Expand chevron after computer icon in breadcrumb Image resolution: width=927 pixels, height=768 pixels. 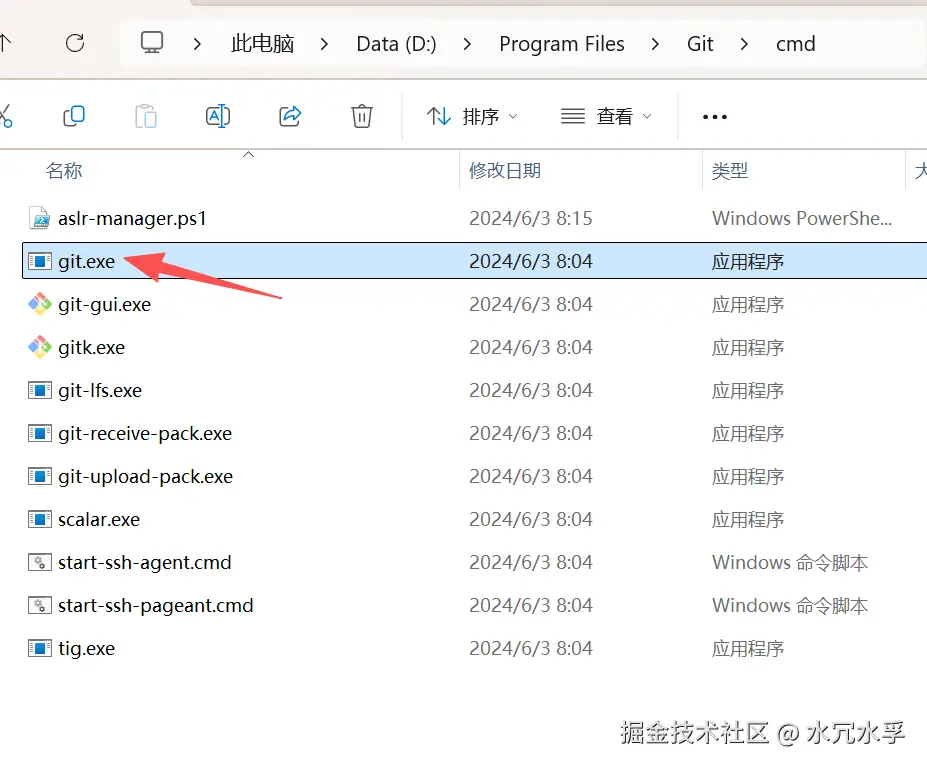click(197, 44)
